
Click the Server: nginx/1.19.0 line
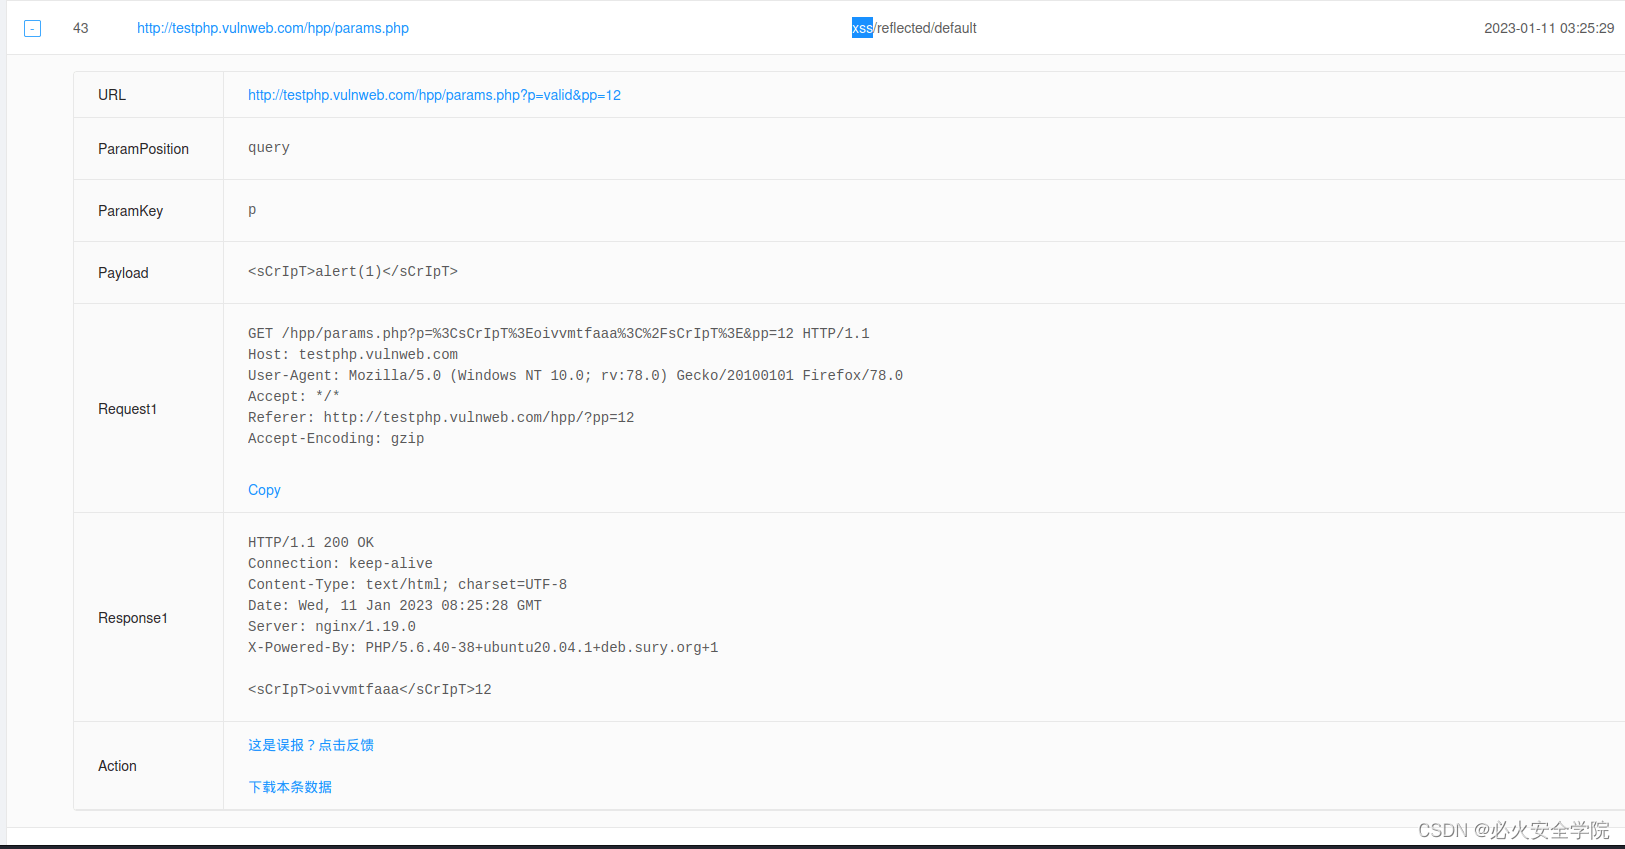332,627
